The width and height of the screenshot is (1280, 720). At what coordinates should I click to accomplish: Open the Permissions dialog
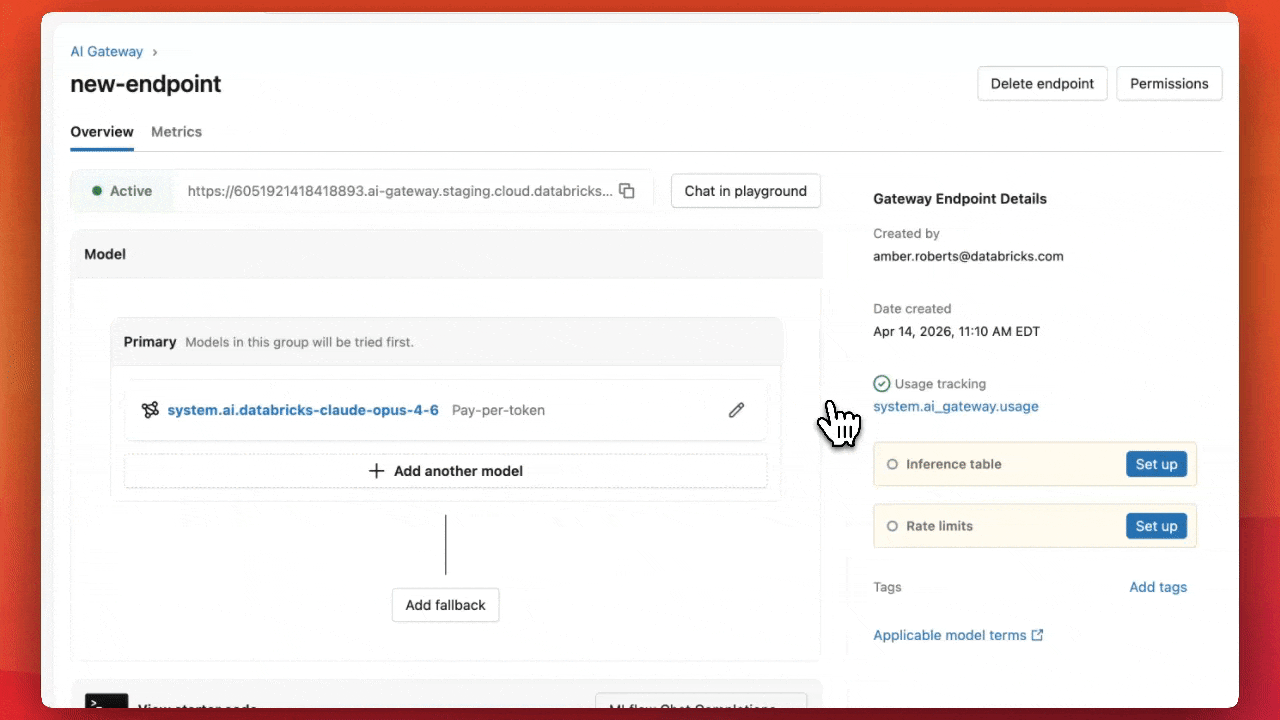pos(1169,84)
